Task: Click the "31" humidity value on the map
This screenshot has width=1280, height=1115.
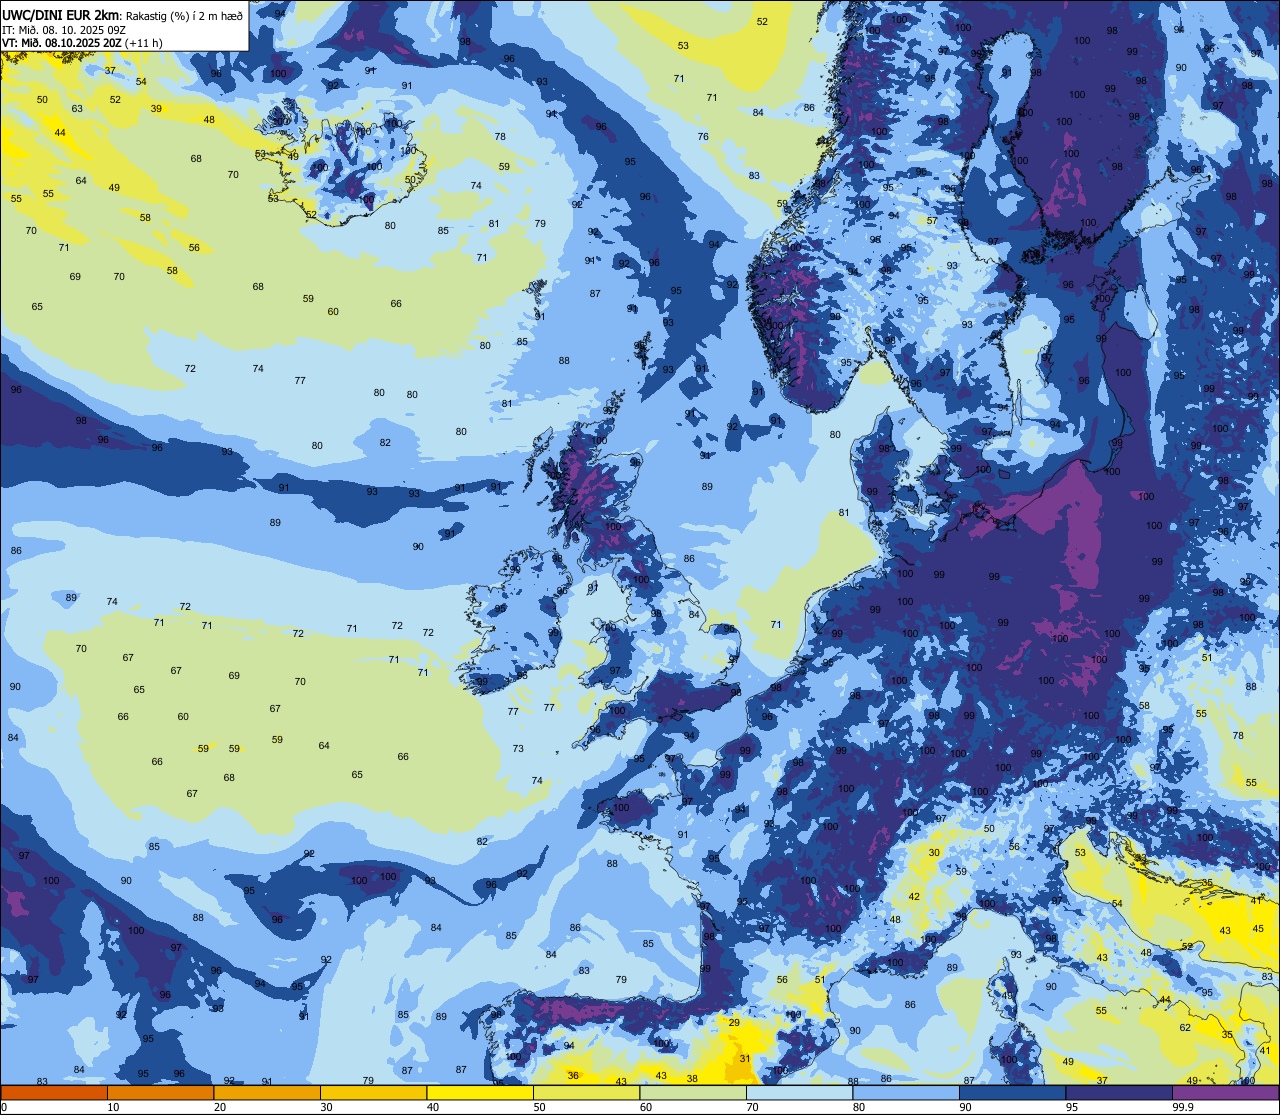Action: pos(744,1058)
